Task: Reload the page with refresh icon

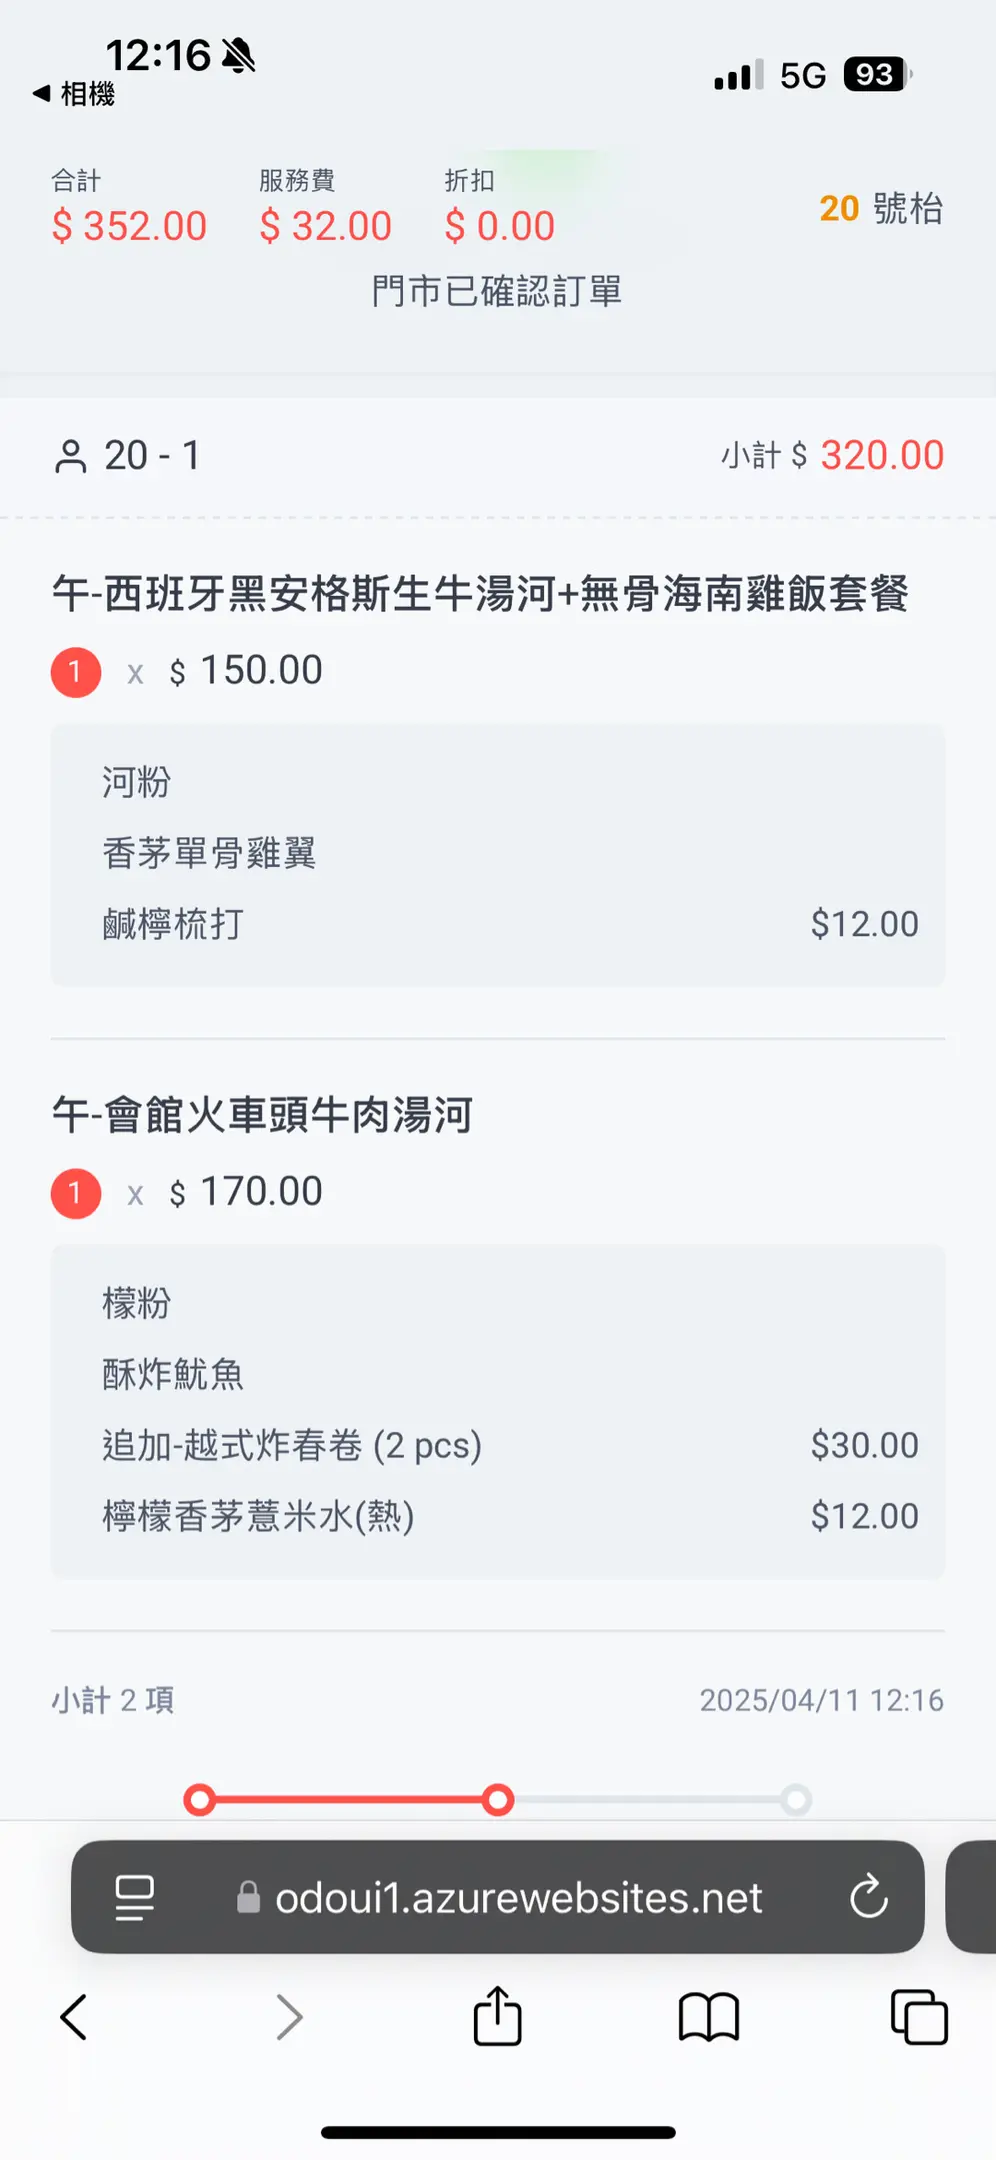Action: (x=868, y=1896)
